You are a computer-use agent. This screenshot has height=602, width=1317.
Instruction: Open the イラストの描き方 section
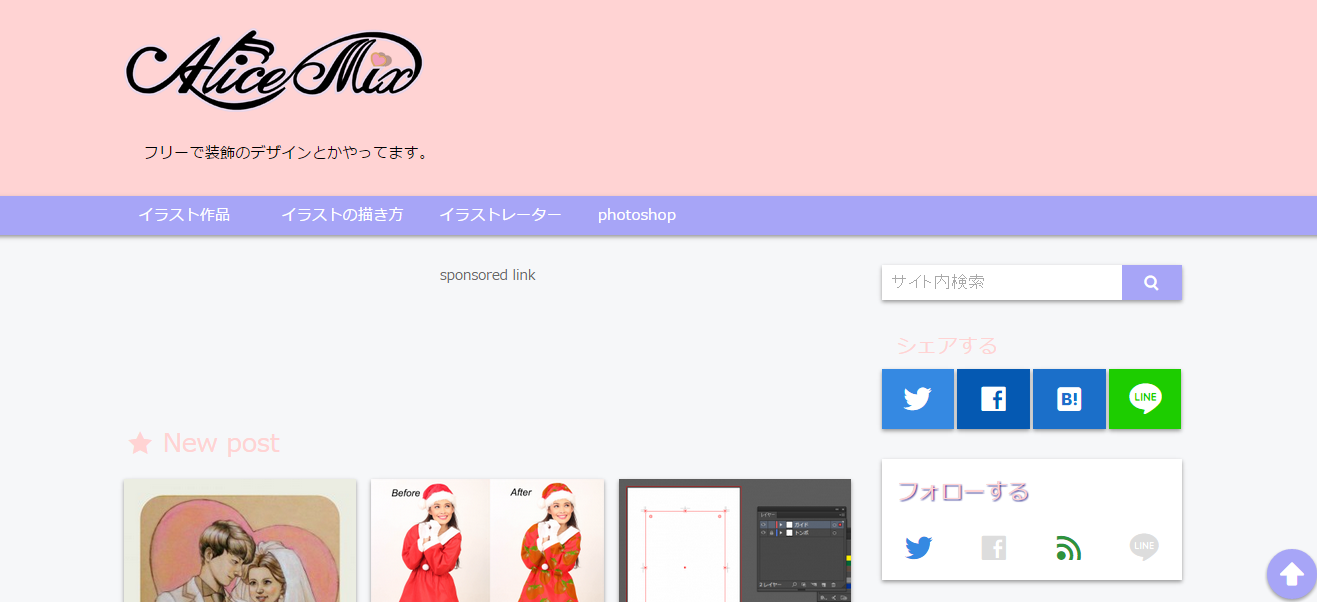[342, 215]
